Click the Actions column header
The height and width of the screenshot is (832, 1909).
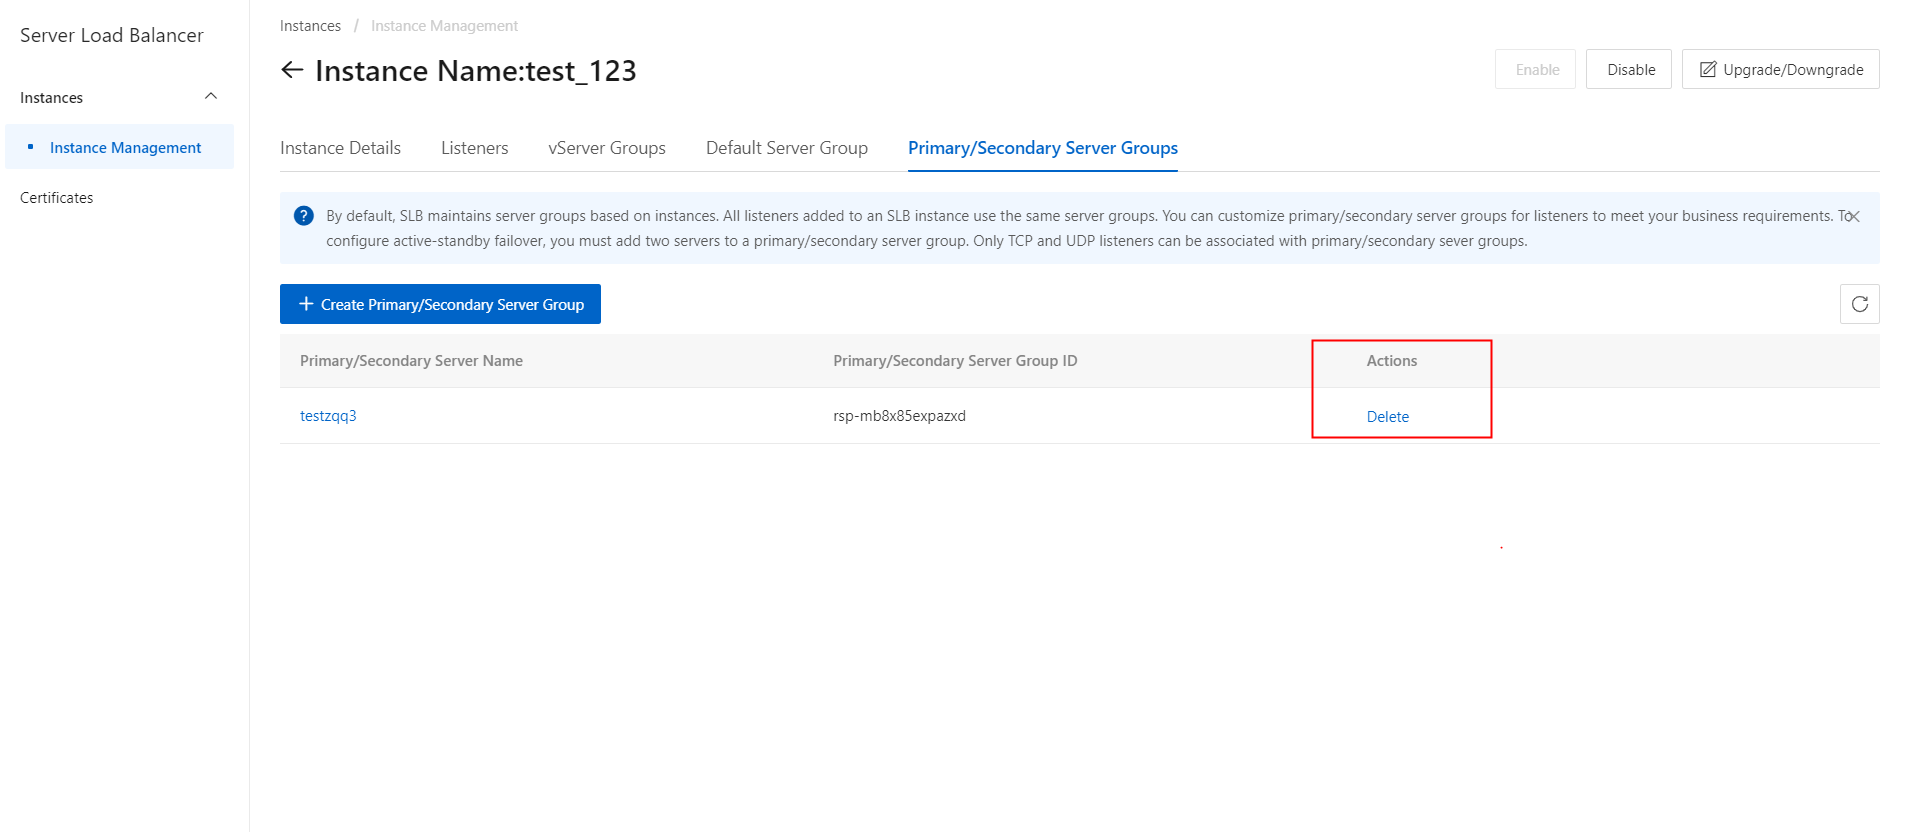[x=1392, y=361]
